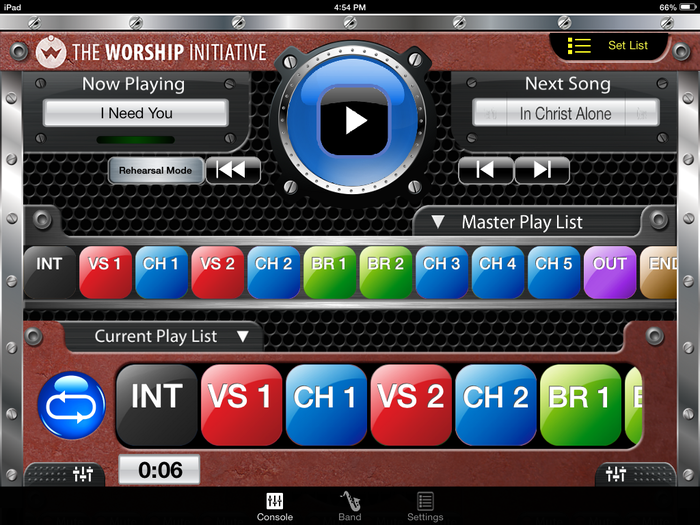
Task: Select CH 1 in the Master Play List
Action: click(x=161, y=272)
